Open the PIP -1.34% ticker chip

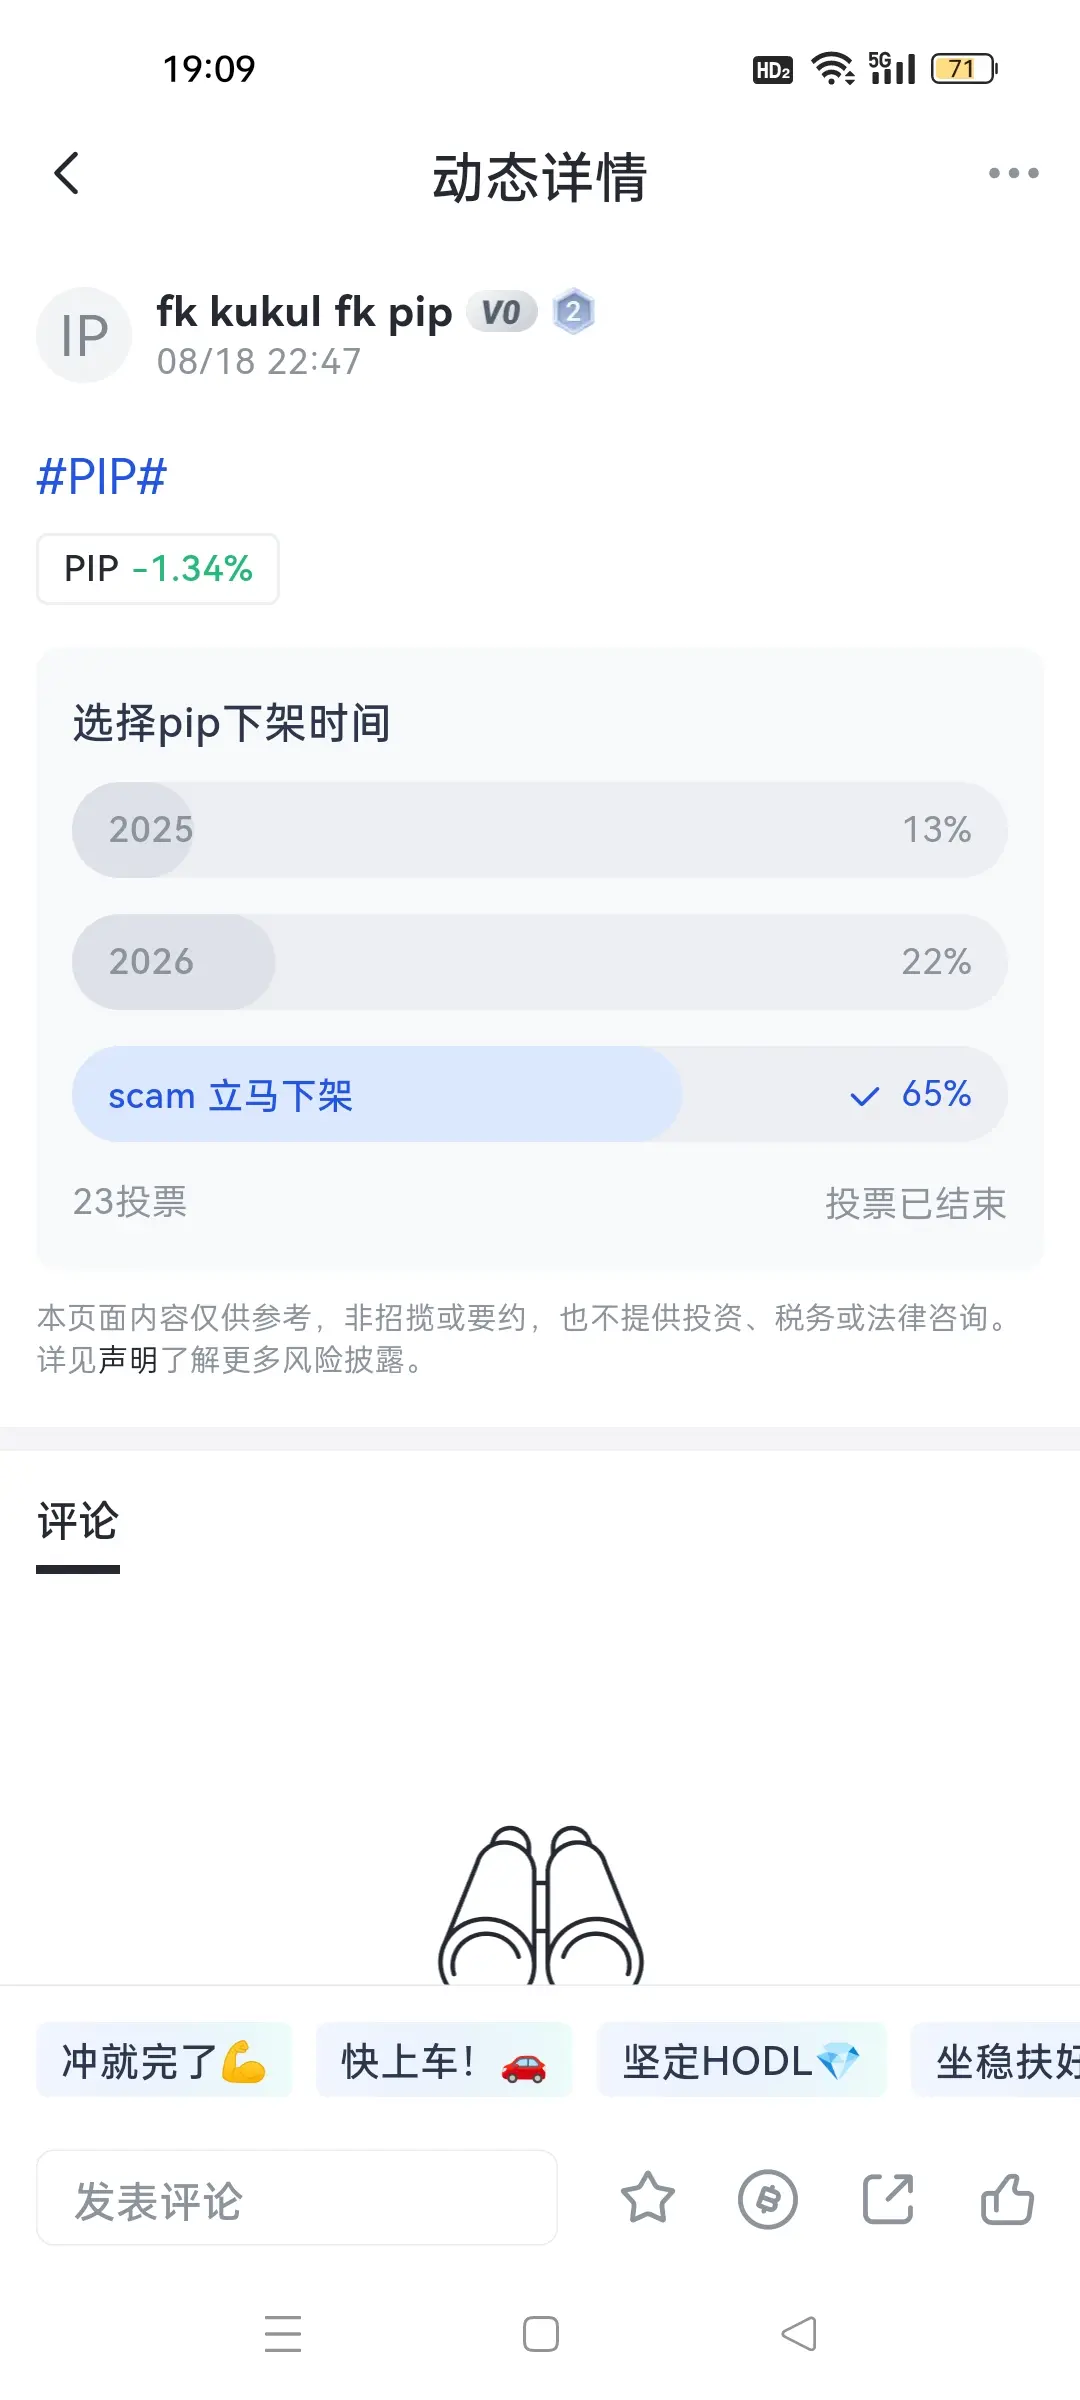click(158, 569)
